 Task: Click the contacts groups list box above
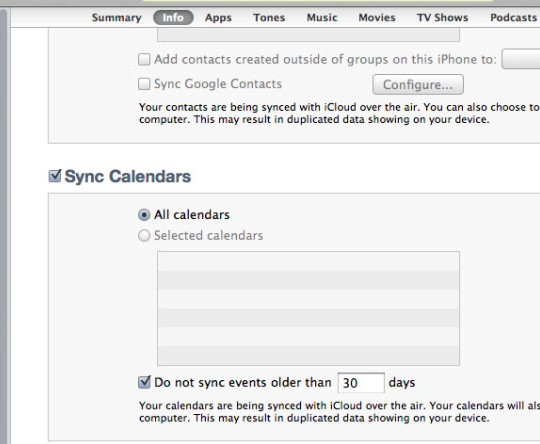308,35
